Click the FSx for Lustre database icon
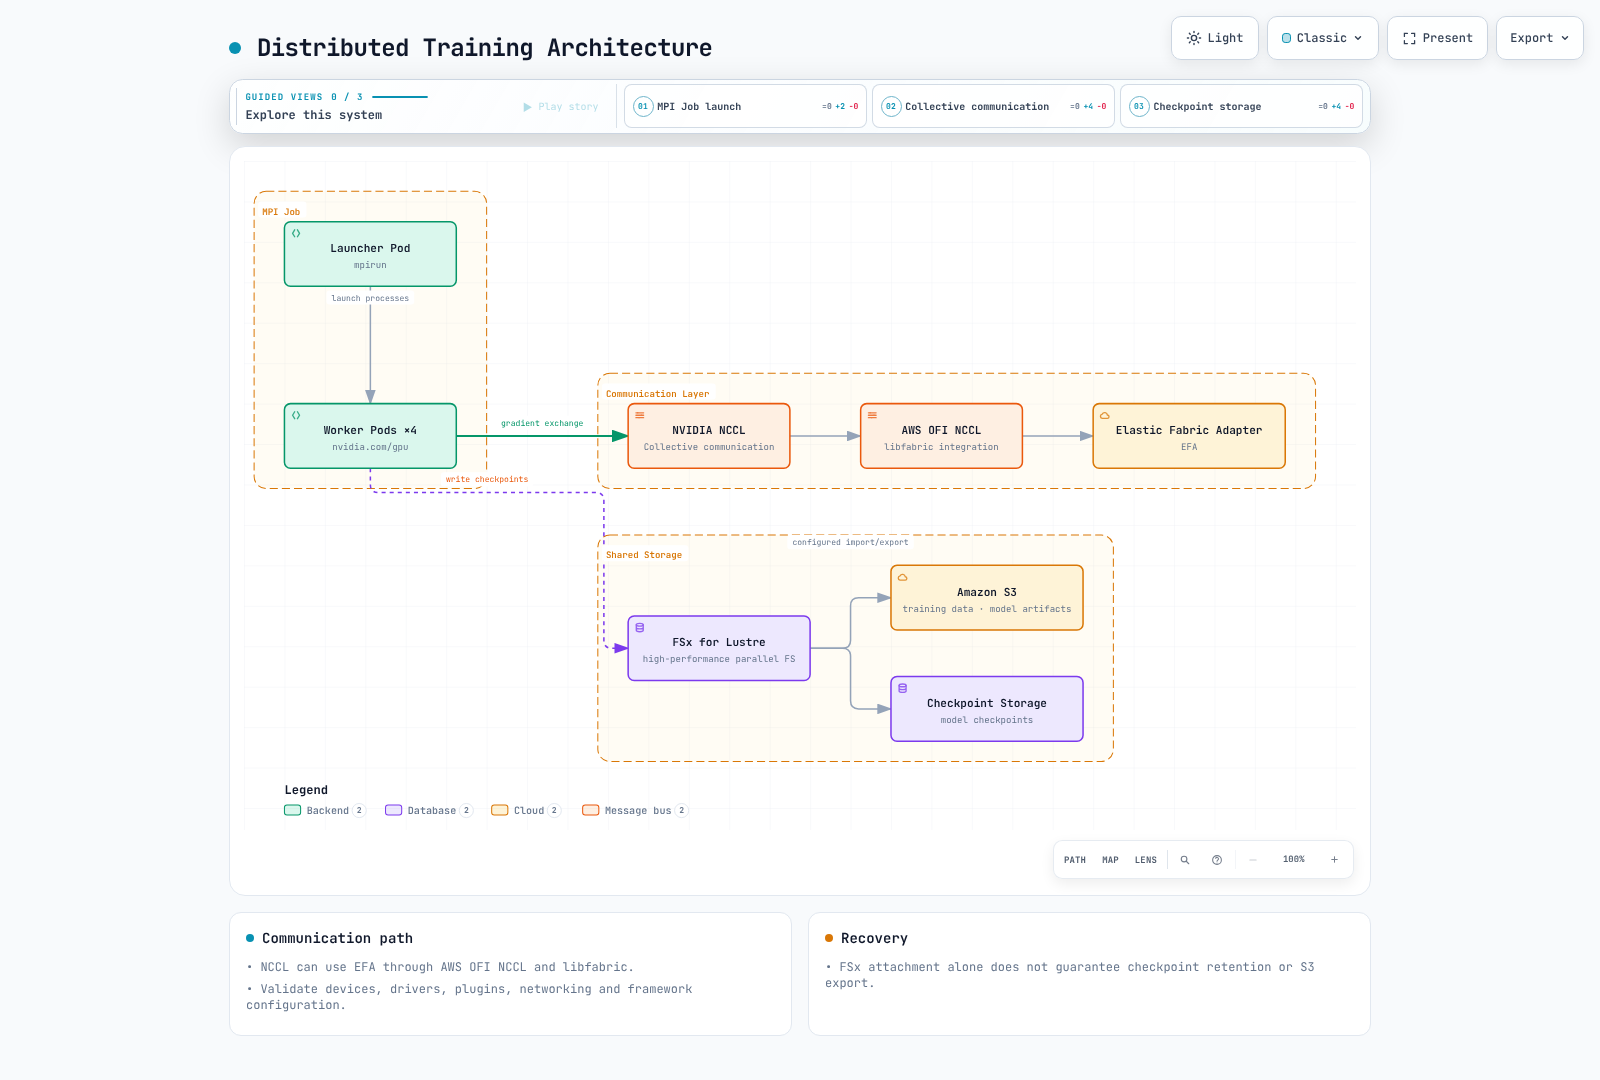The image size is (1600, 1080). coord(640,628)
